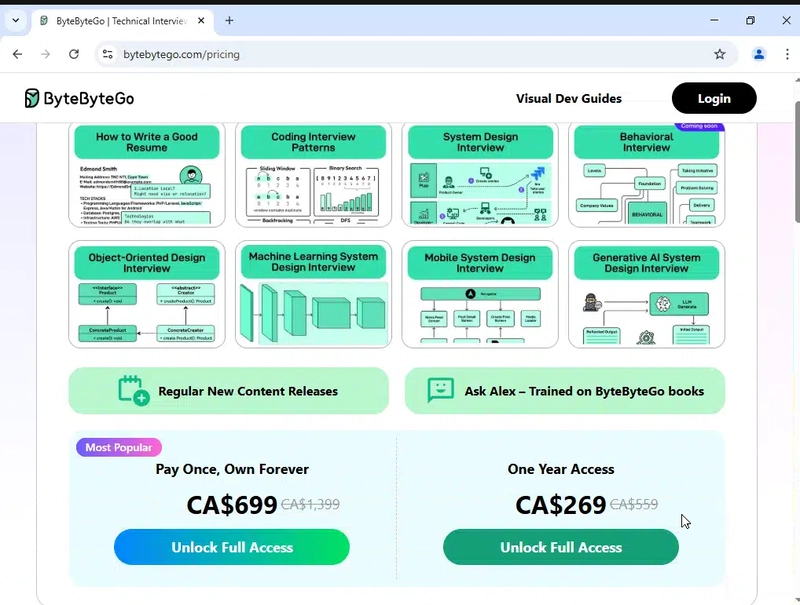
Task: Select the ByteByteGo browser tab
Action: pos(120,20)
